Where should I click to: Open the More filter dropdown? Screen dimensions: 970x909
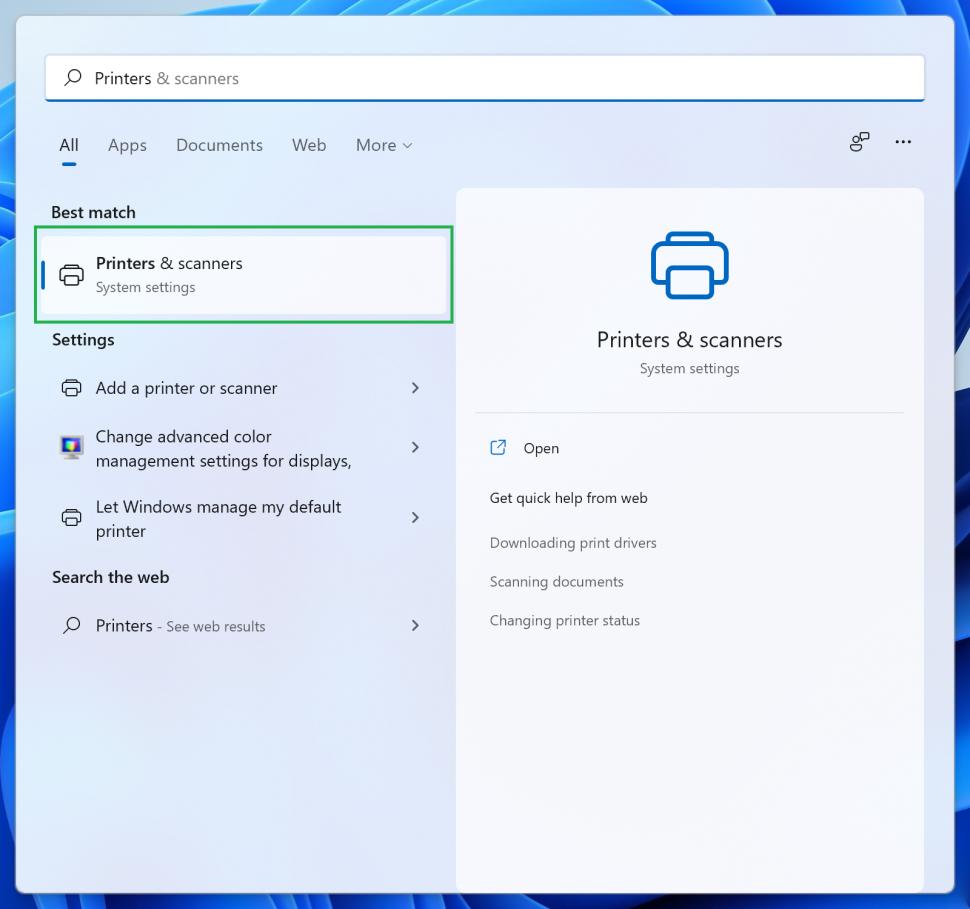coord(384,145)
